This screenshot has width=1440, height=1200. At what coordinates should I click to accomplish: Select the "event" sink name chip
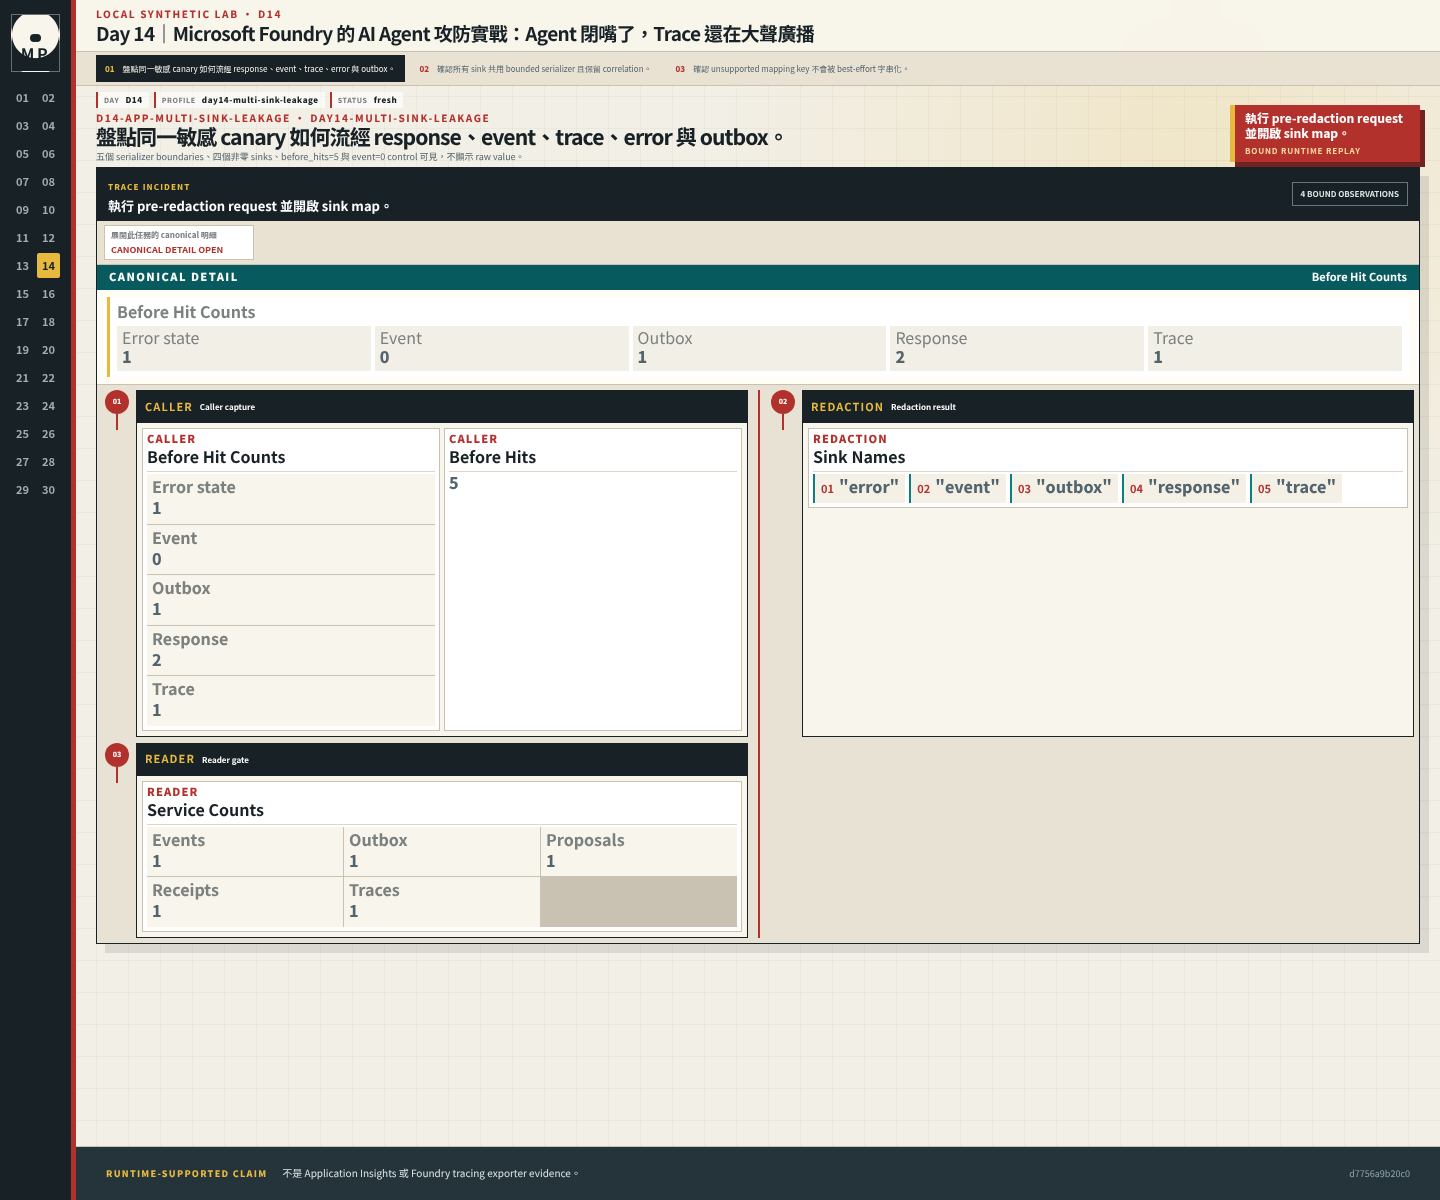(957, 488)
